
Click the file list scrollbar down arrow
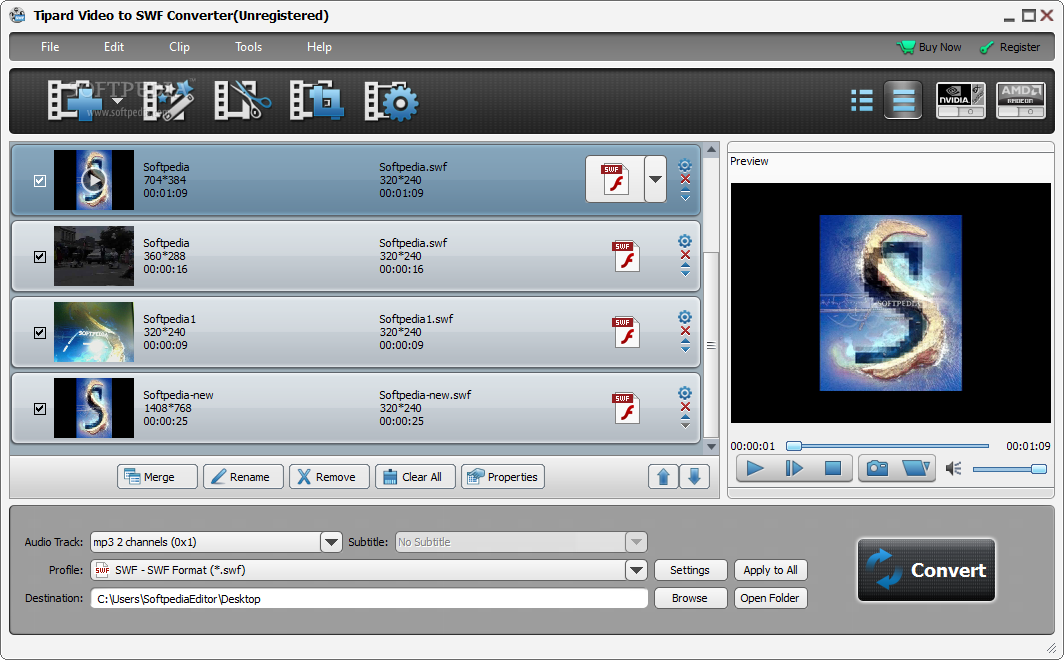click(711, 446)
